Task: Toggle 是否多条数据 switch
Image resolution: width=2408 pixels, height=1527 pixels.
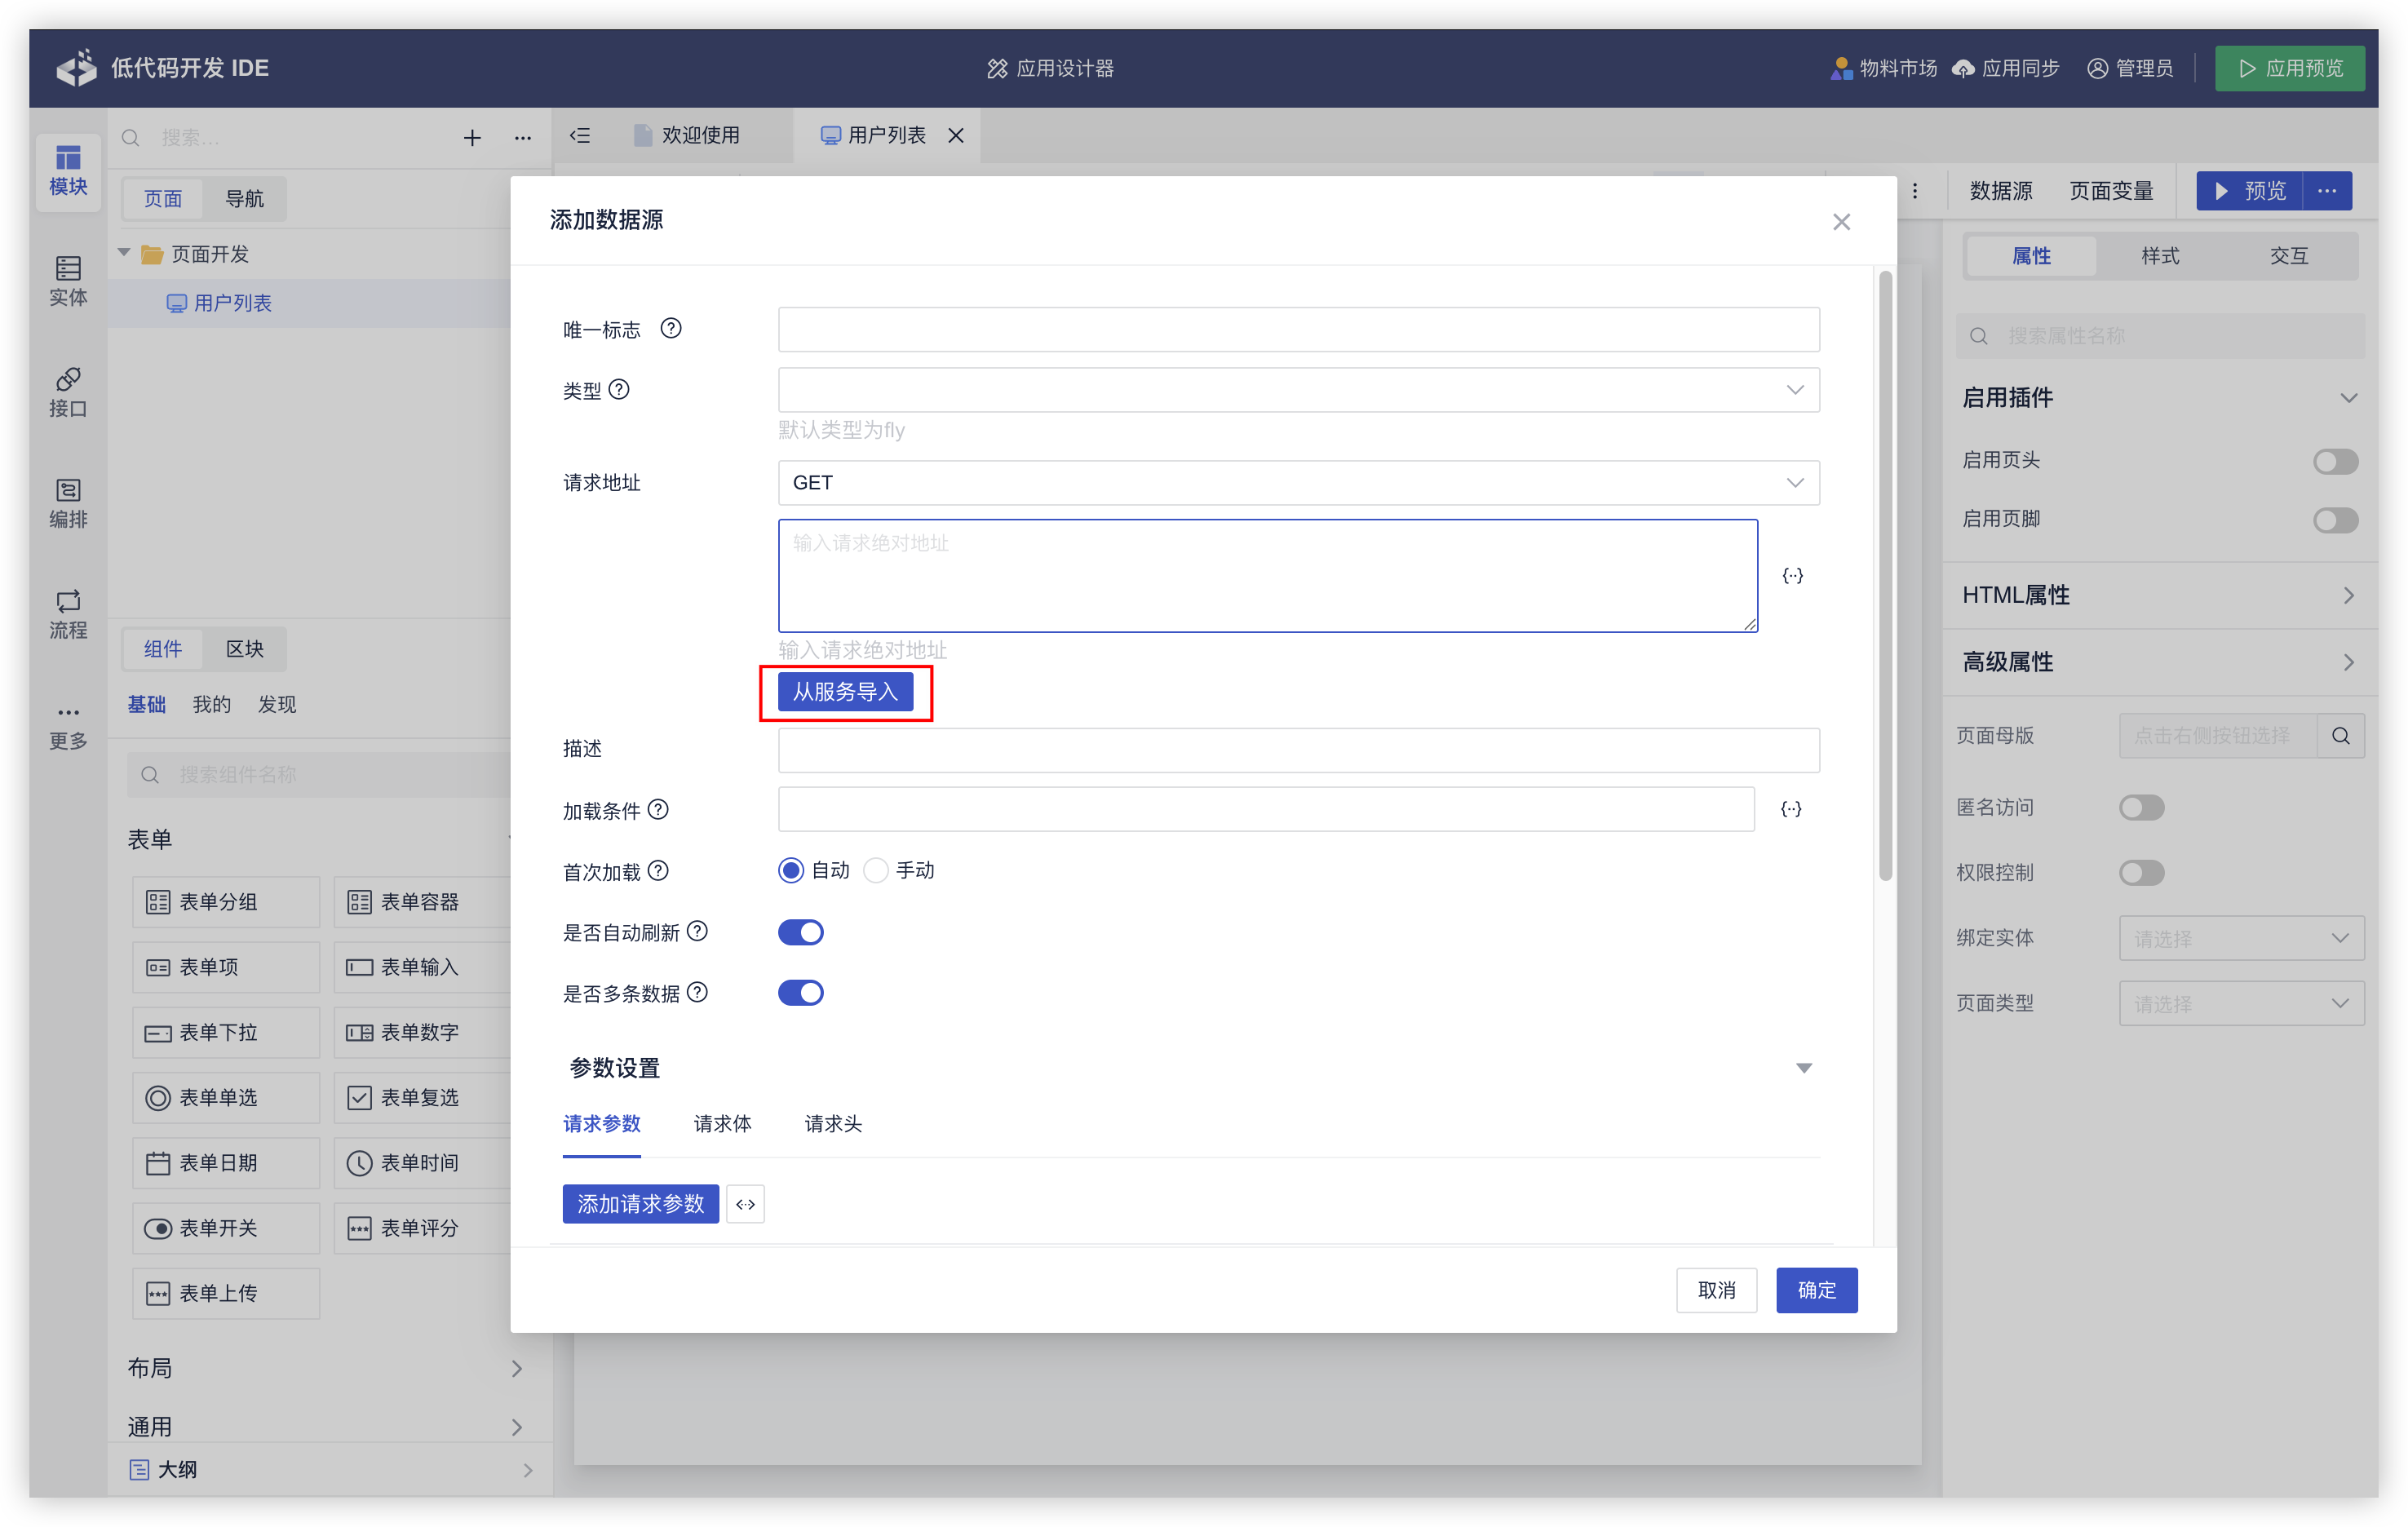Action: tap(800, 993)
